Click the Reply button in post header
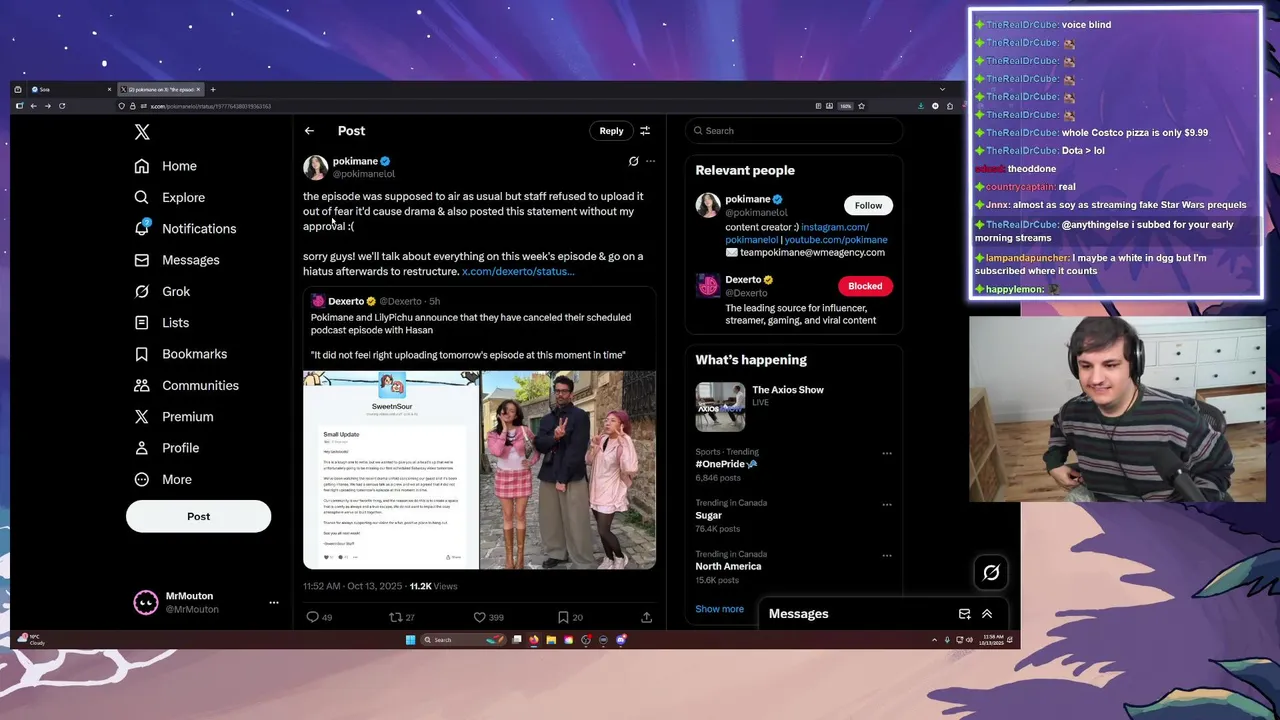The image size is (1280, 720). click(611, 131)
